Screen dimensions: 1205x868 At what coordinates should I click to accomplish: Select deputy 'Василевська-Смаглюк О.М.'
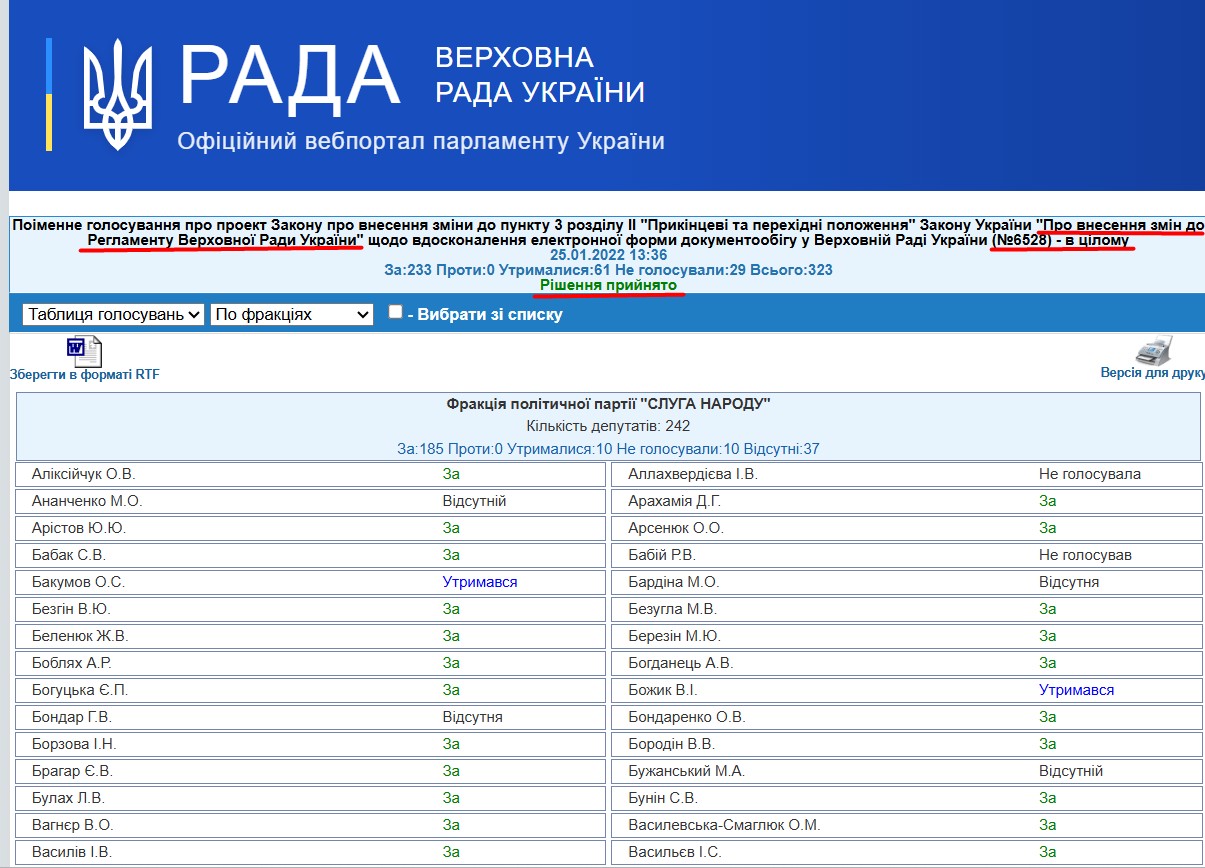(x=724, y=825)
